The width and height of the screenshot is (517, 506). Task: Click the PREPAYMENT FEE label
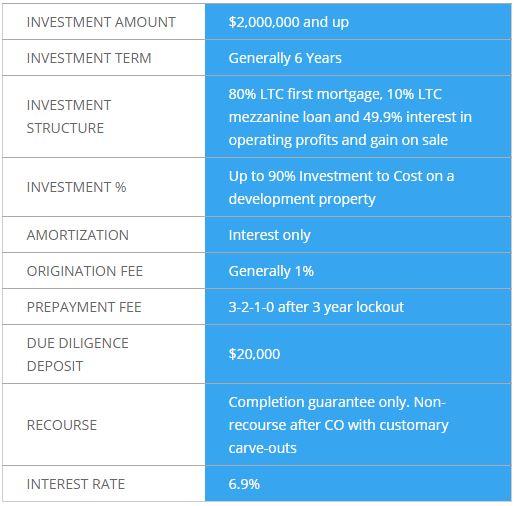pyautogui.click(x=84, y=307)
